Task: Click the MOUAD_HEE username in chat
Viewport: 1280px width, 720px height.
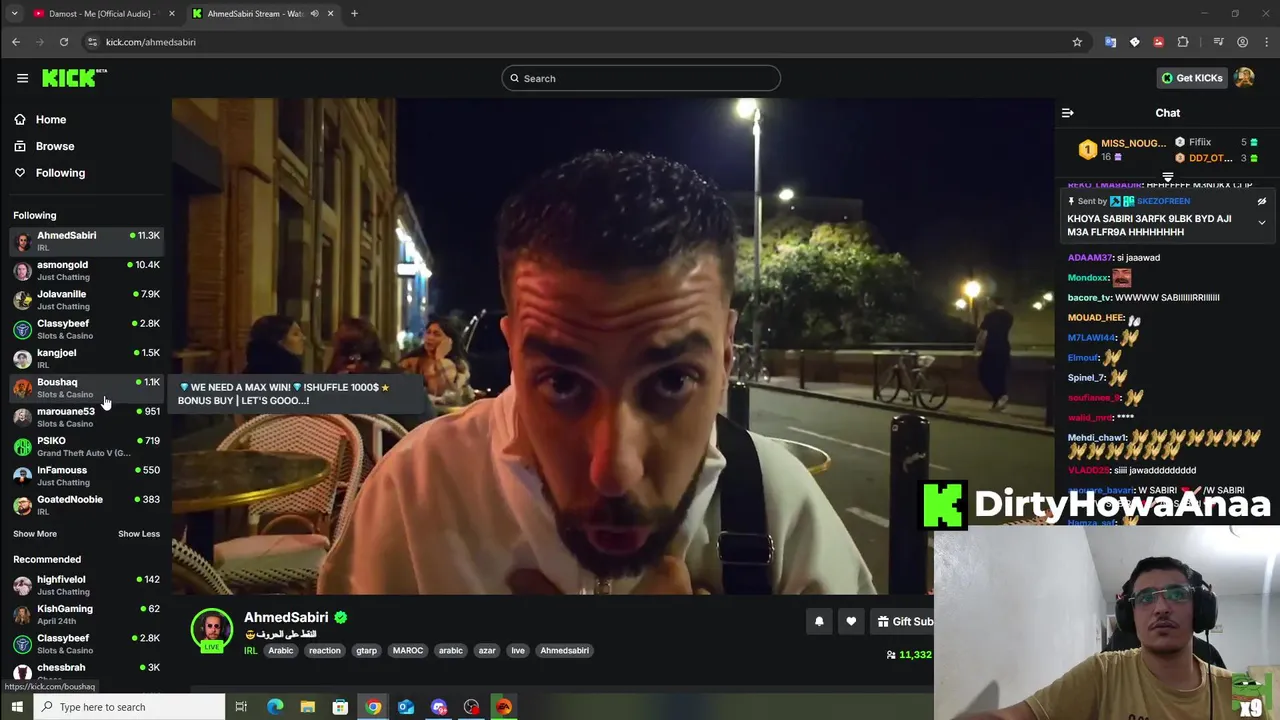Action: 1095,318
